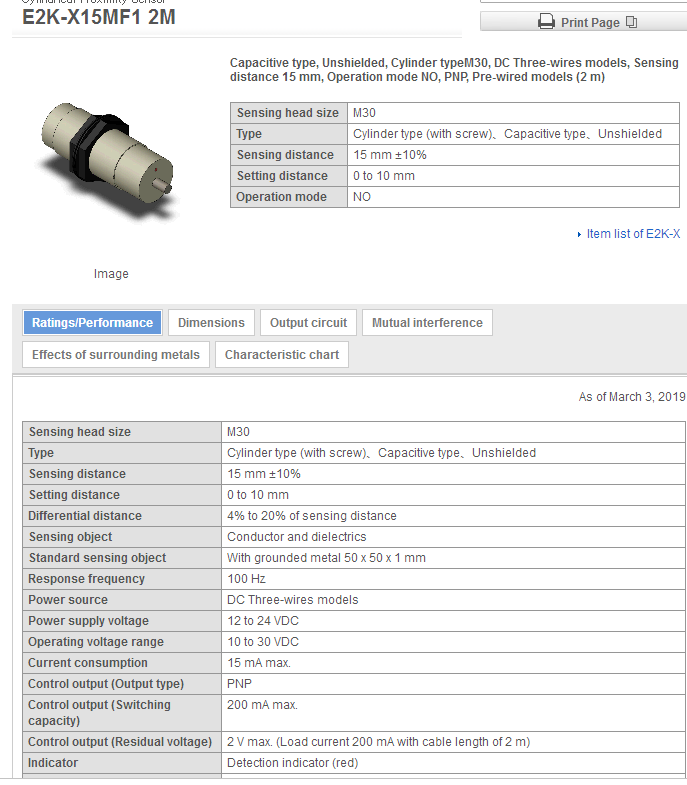The image size is (687, 785).
Task: Click 'Operating voltage range' row label
Action: click(x=96, y=642)
